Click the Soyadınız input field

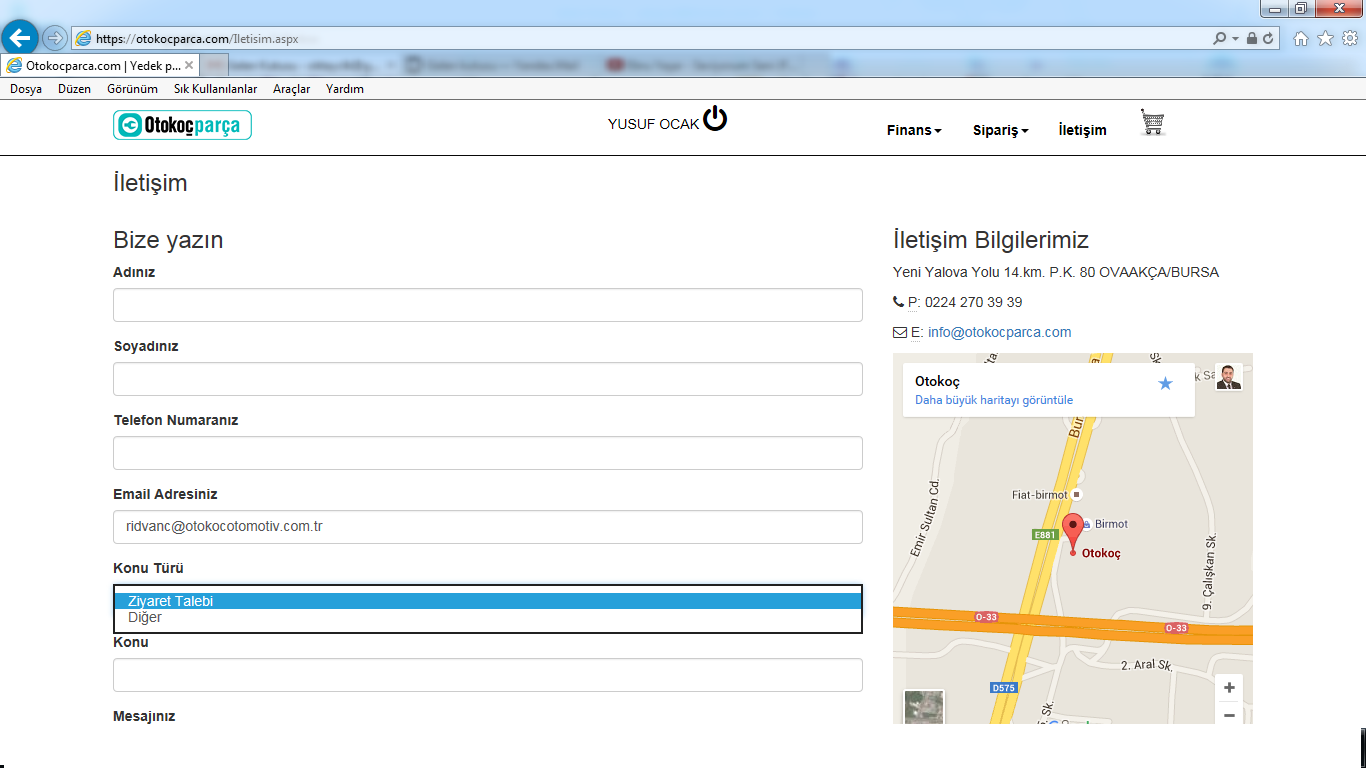(488, 379)
